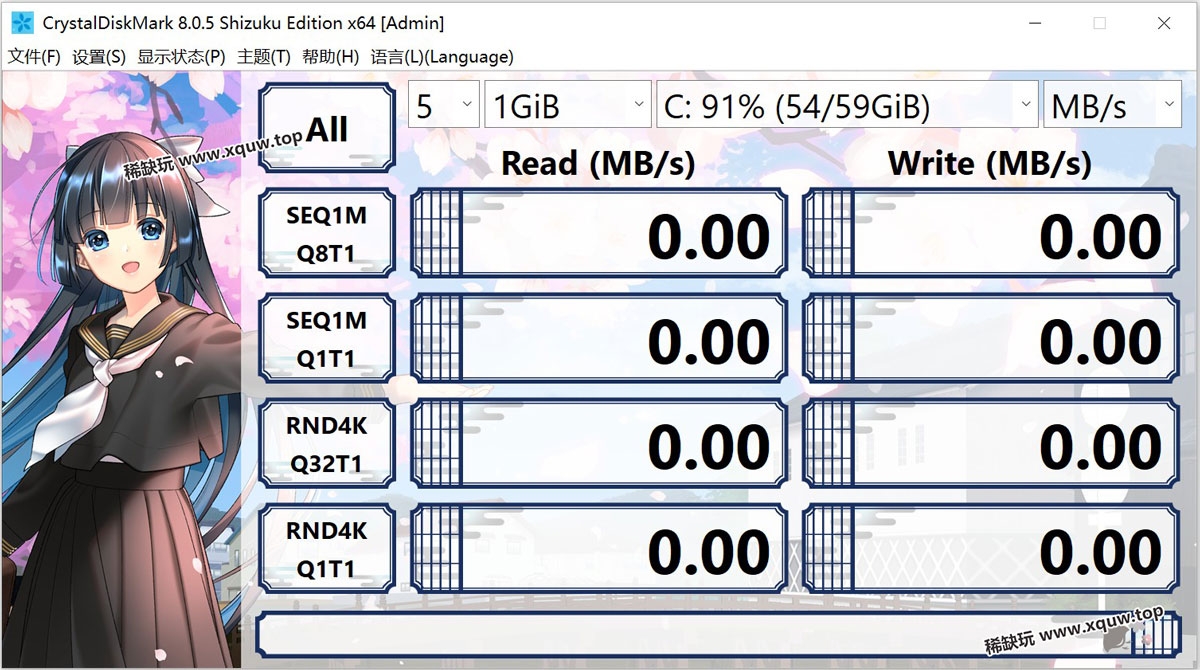Screen dimensions: 1200x670
Task: Click the CrystalDiskMark title bar app icon
Action: pos(20,22)
